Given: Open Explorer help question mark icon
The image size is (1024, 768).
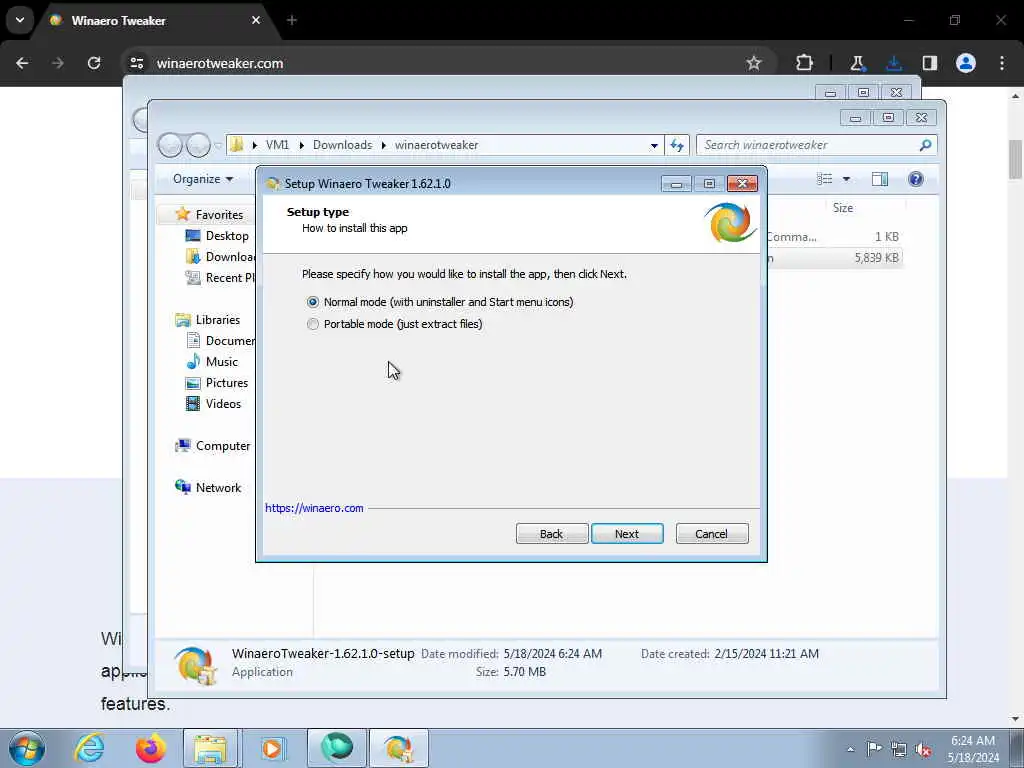Looking at the screenshot, I should click(x=916, y=179).
